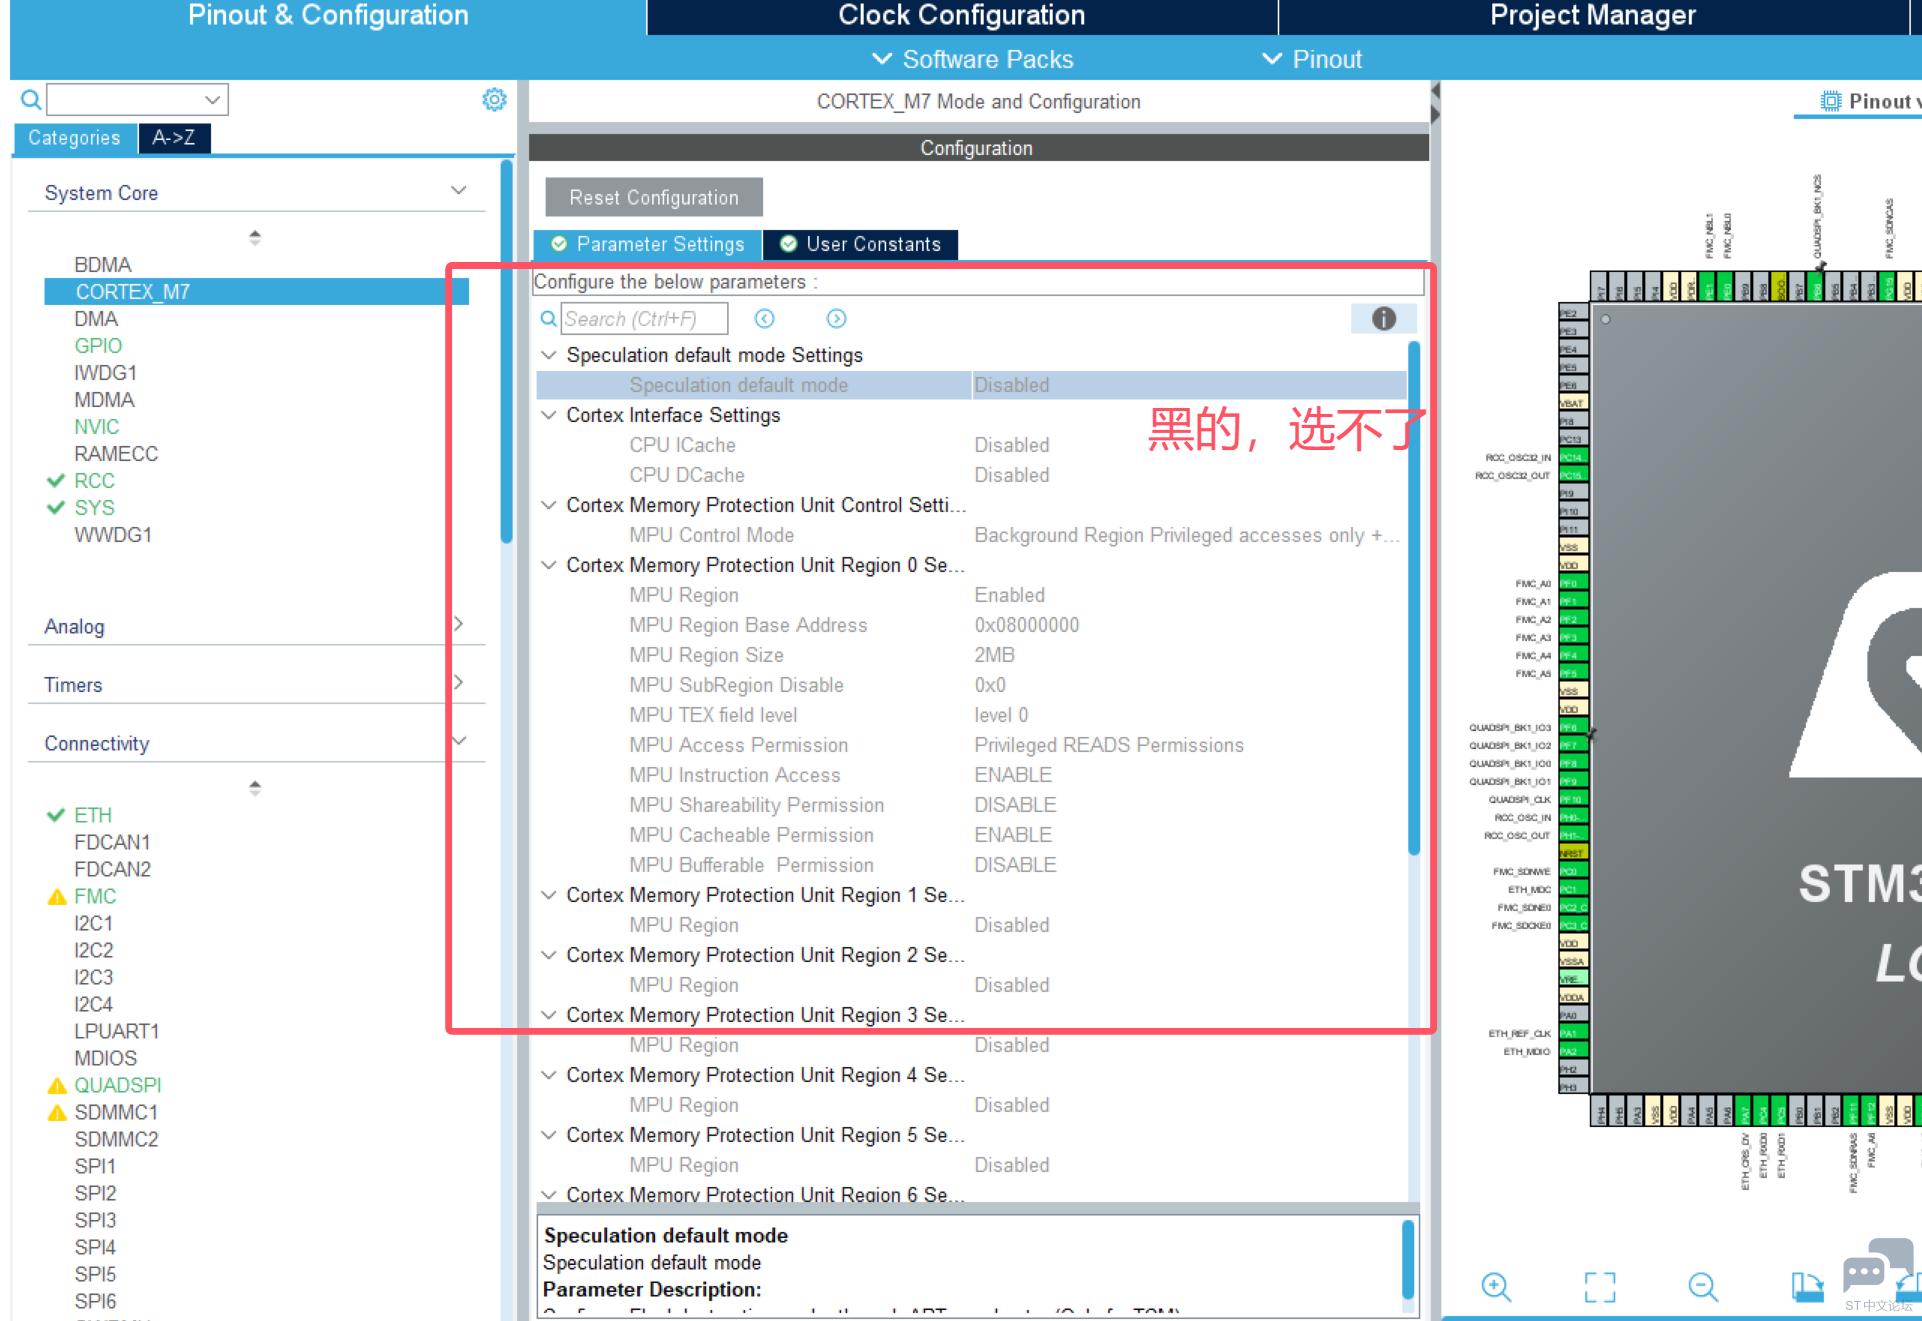Open the Software Packs menu
The width and height of the screenshot is (1922, 1321).
(x=973, y=60)
